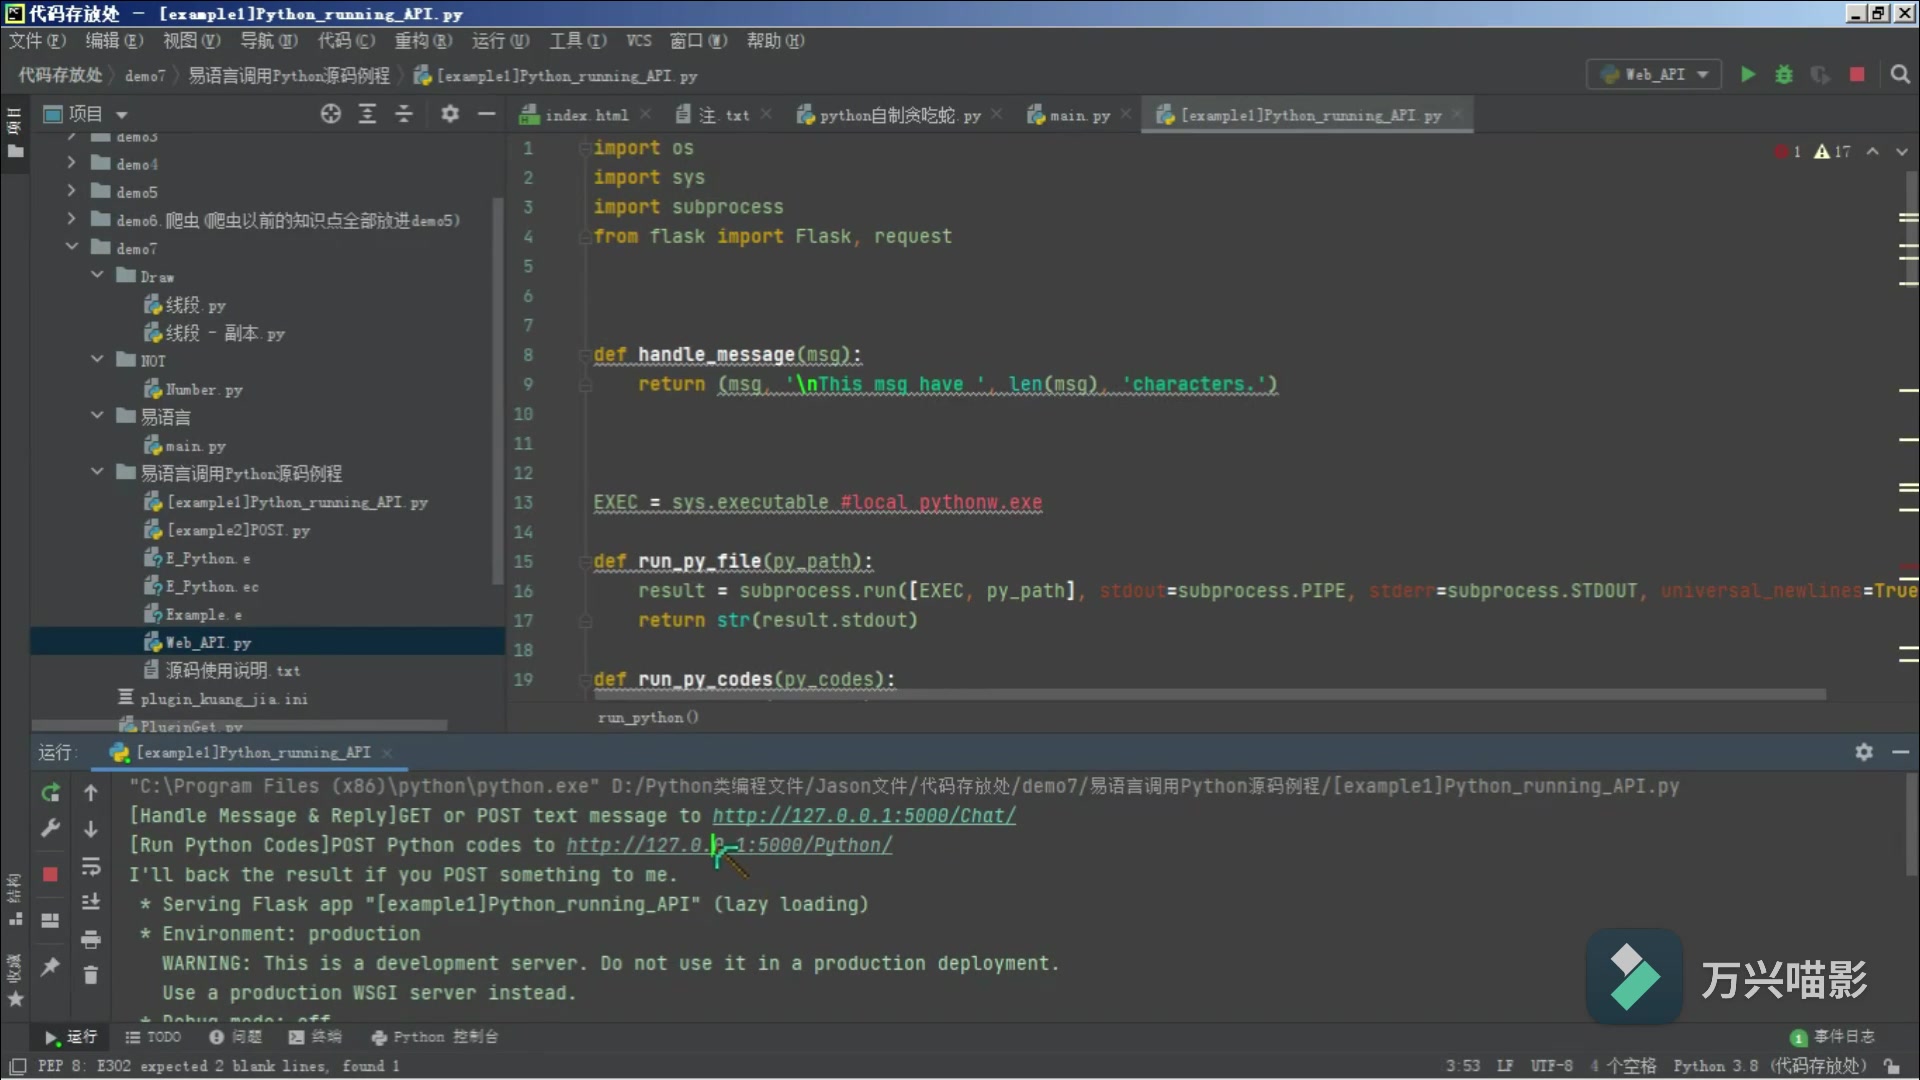The image size is (1920, 1080).
Task: Collapse the Draw folder
Action: click(x=97, y=275)
